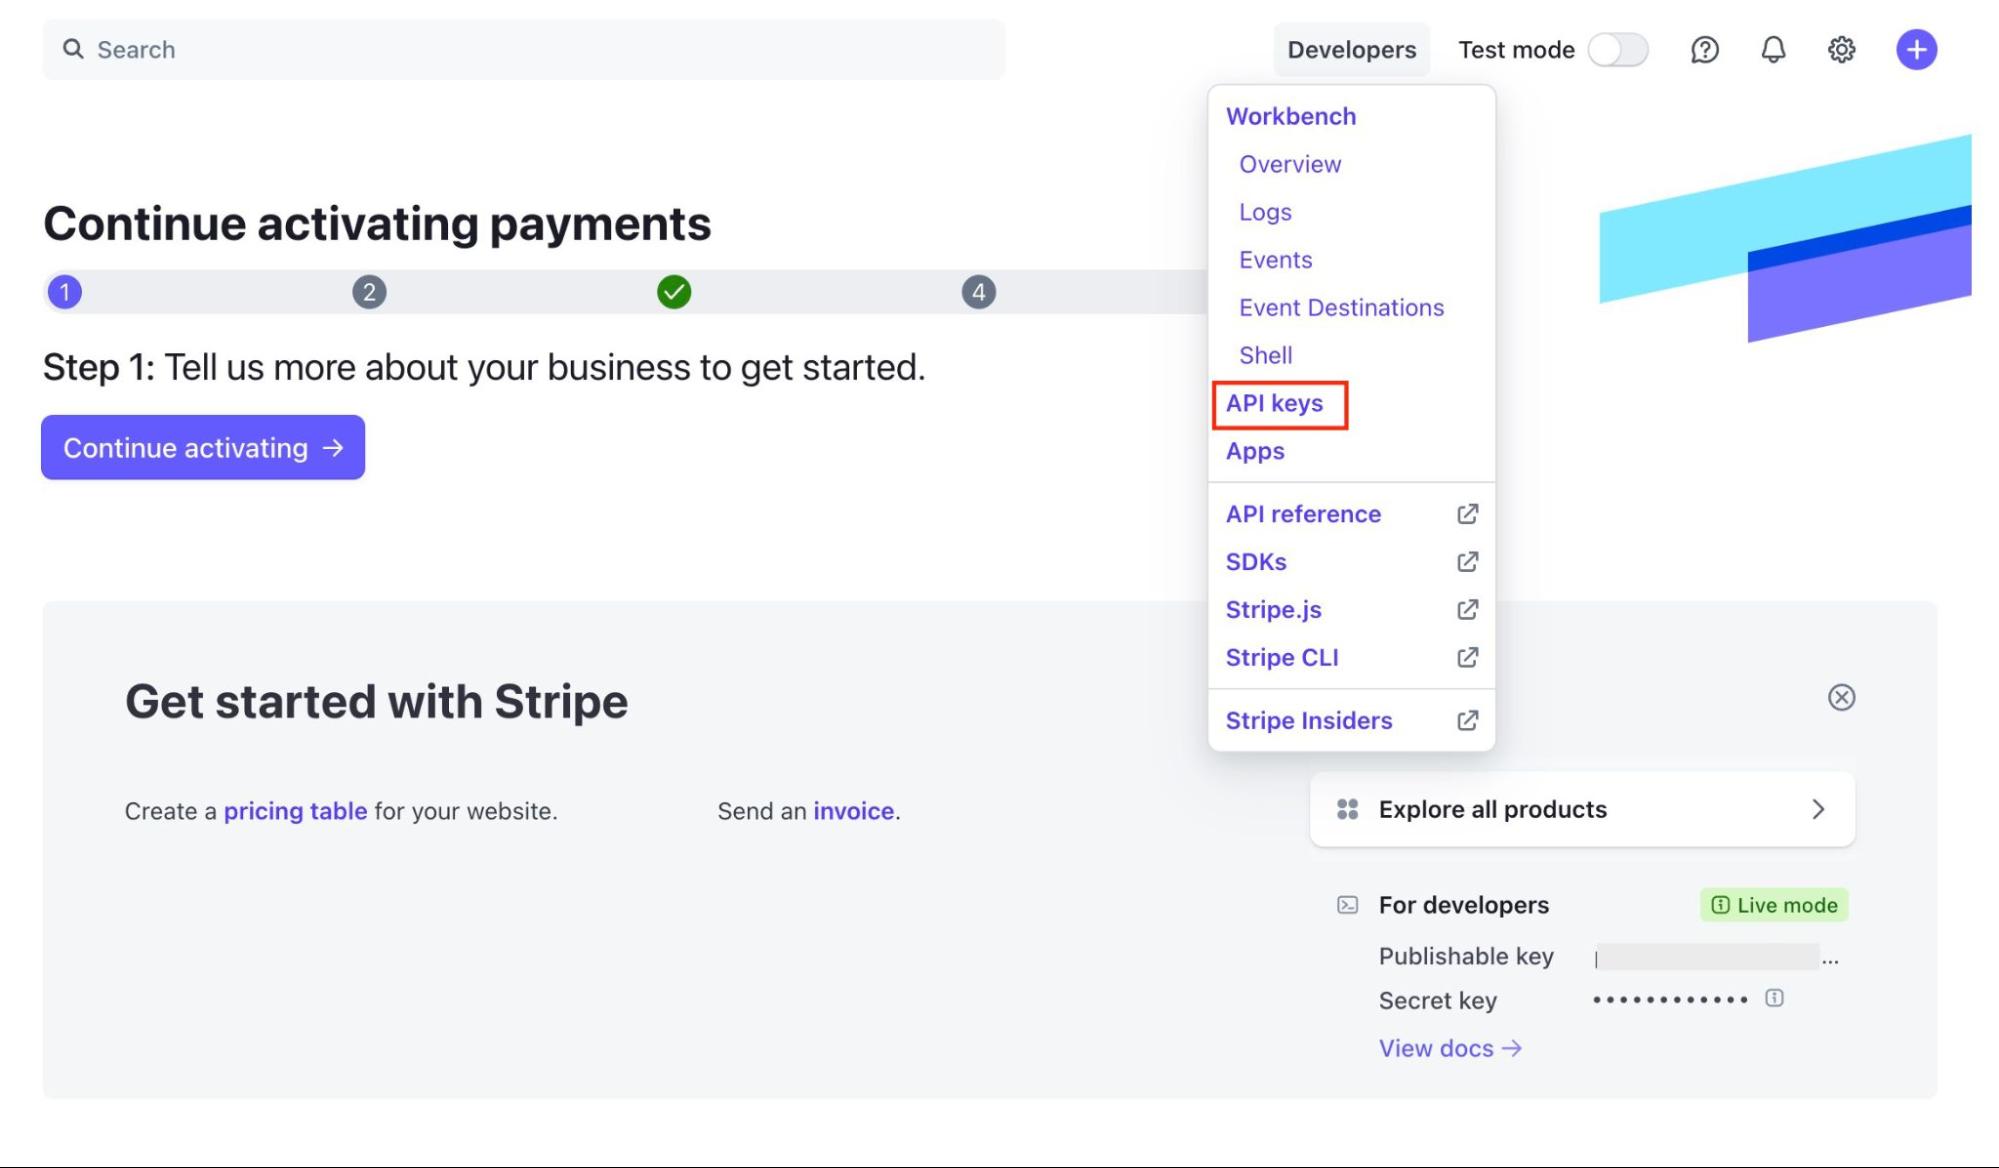Click chevron on Explore all products

point(1818,809)
